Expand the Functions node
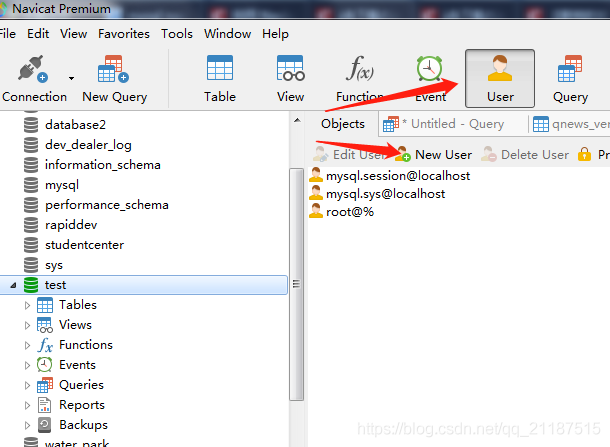The width and height of the screenshot is (610, 447). tap(27, 345)
